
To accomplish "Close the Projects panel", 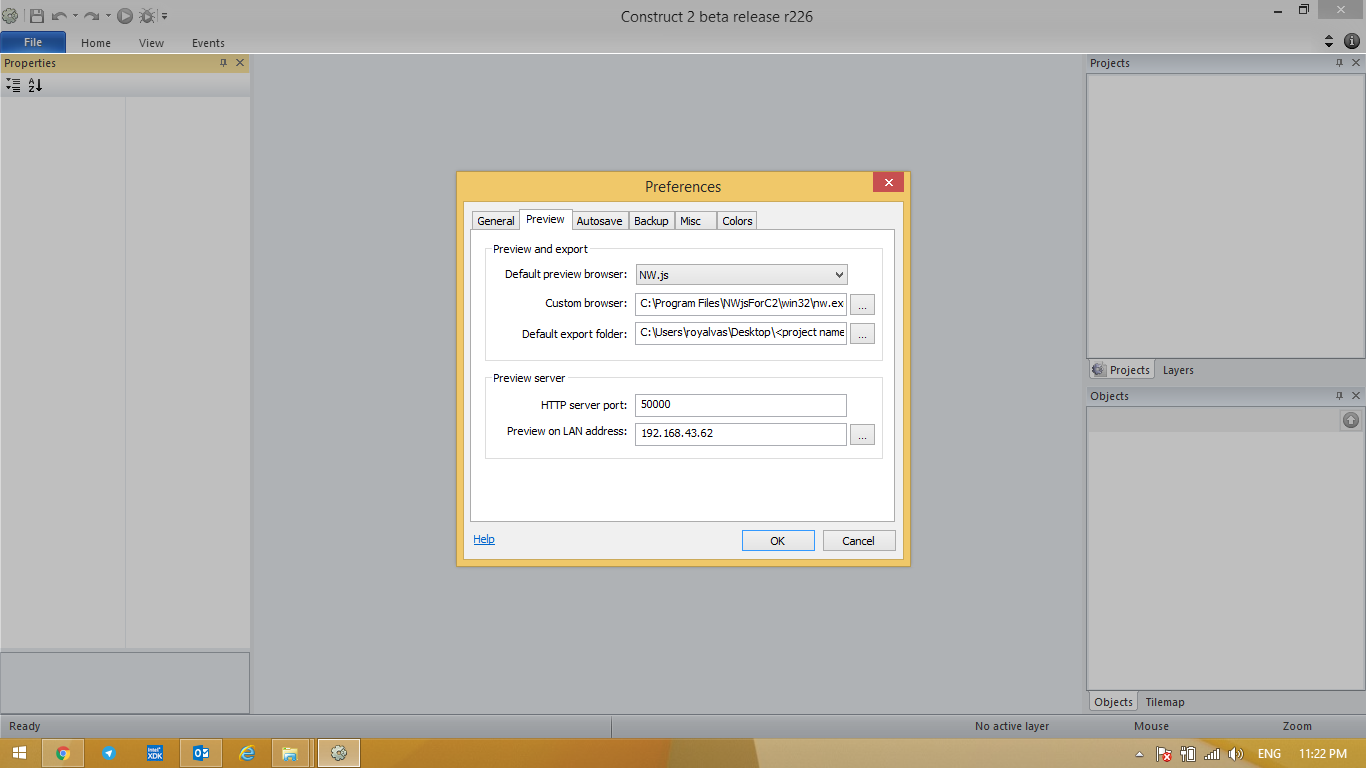I will coord(1356,62).
